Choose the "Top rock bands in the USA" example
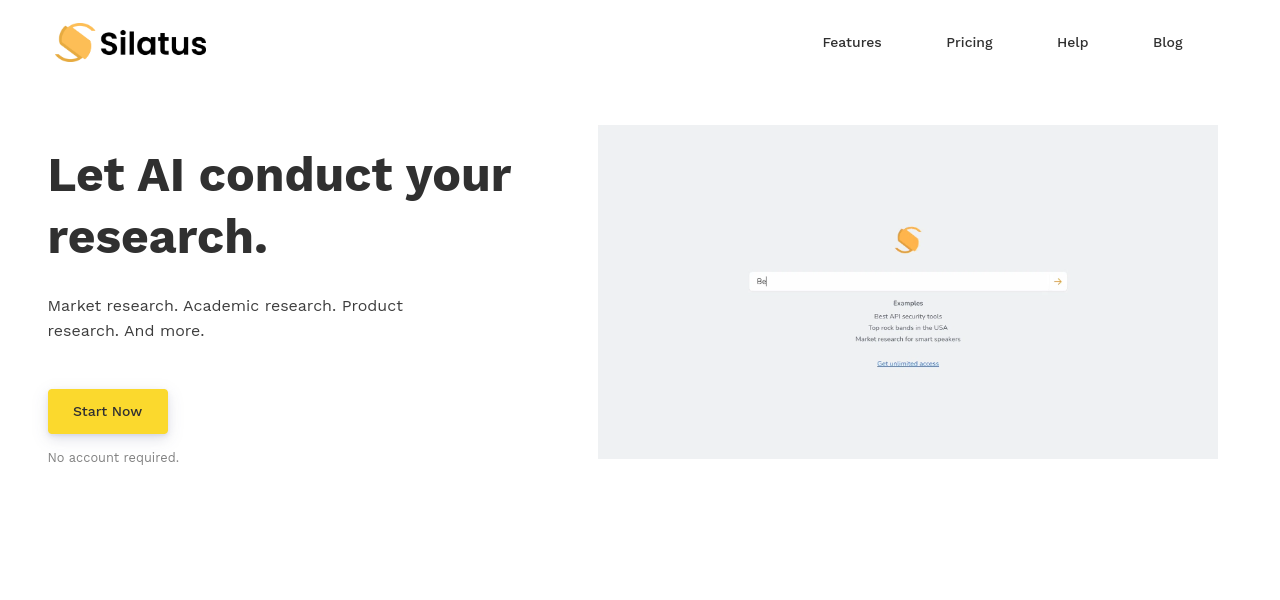Viewport: 1280px width, 600px height. click(908, 328)
